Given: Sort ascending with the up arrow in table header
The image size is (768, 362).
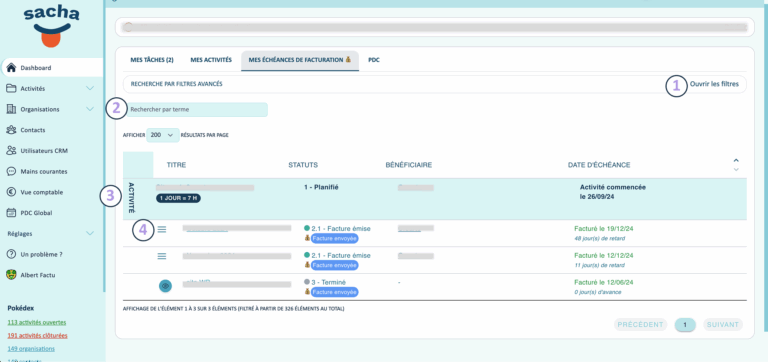Looking at the screenshot, I should [735, 161].
